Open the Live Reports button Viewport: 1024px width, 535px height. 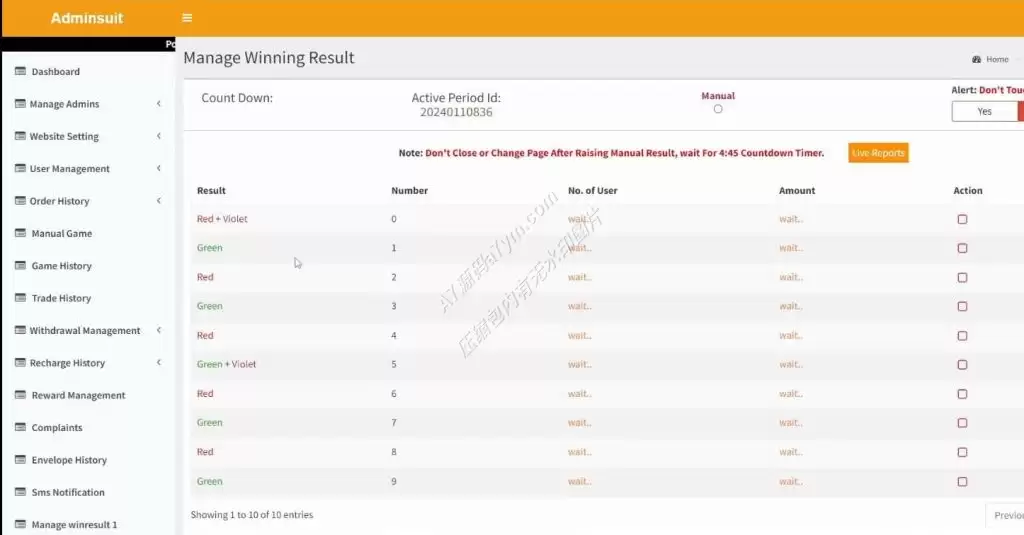coord(878,153)
